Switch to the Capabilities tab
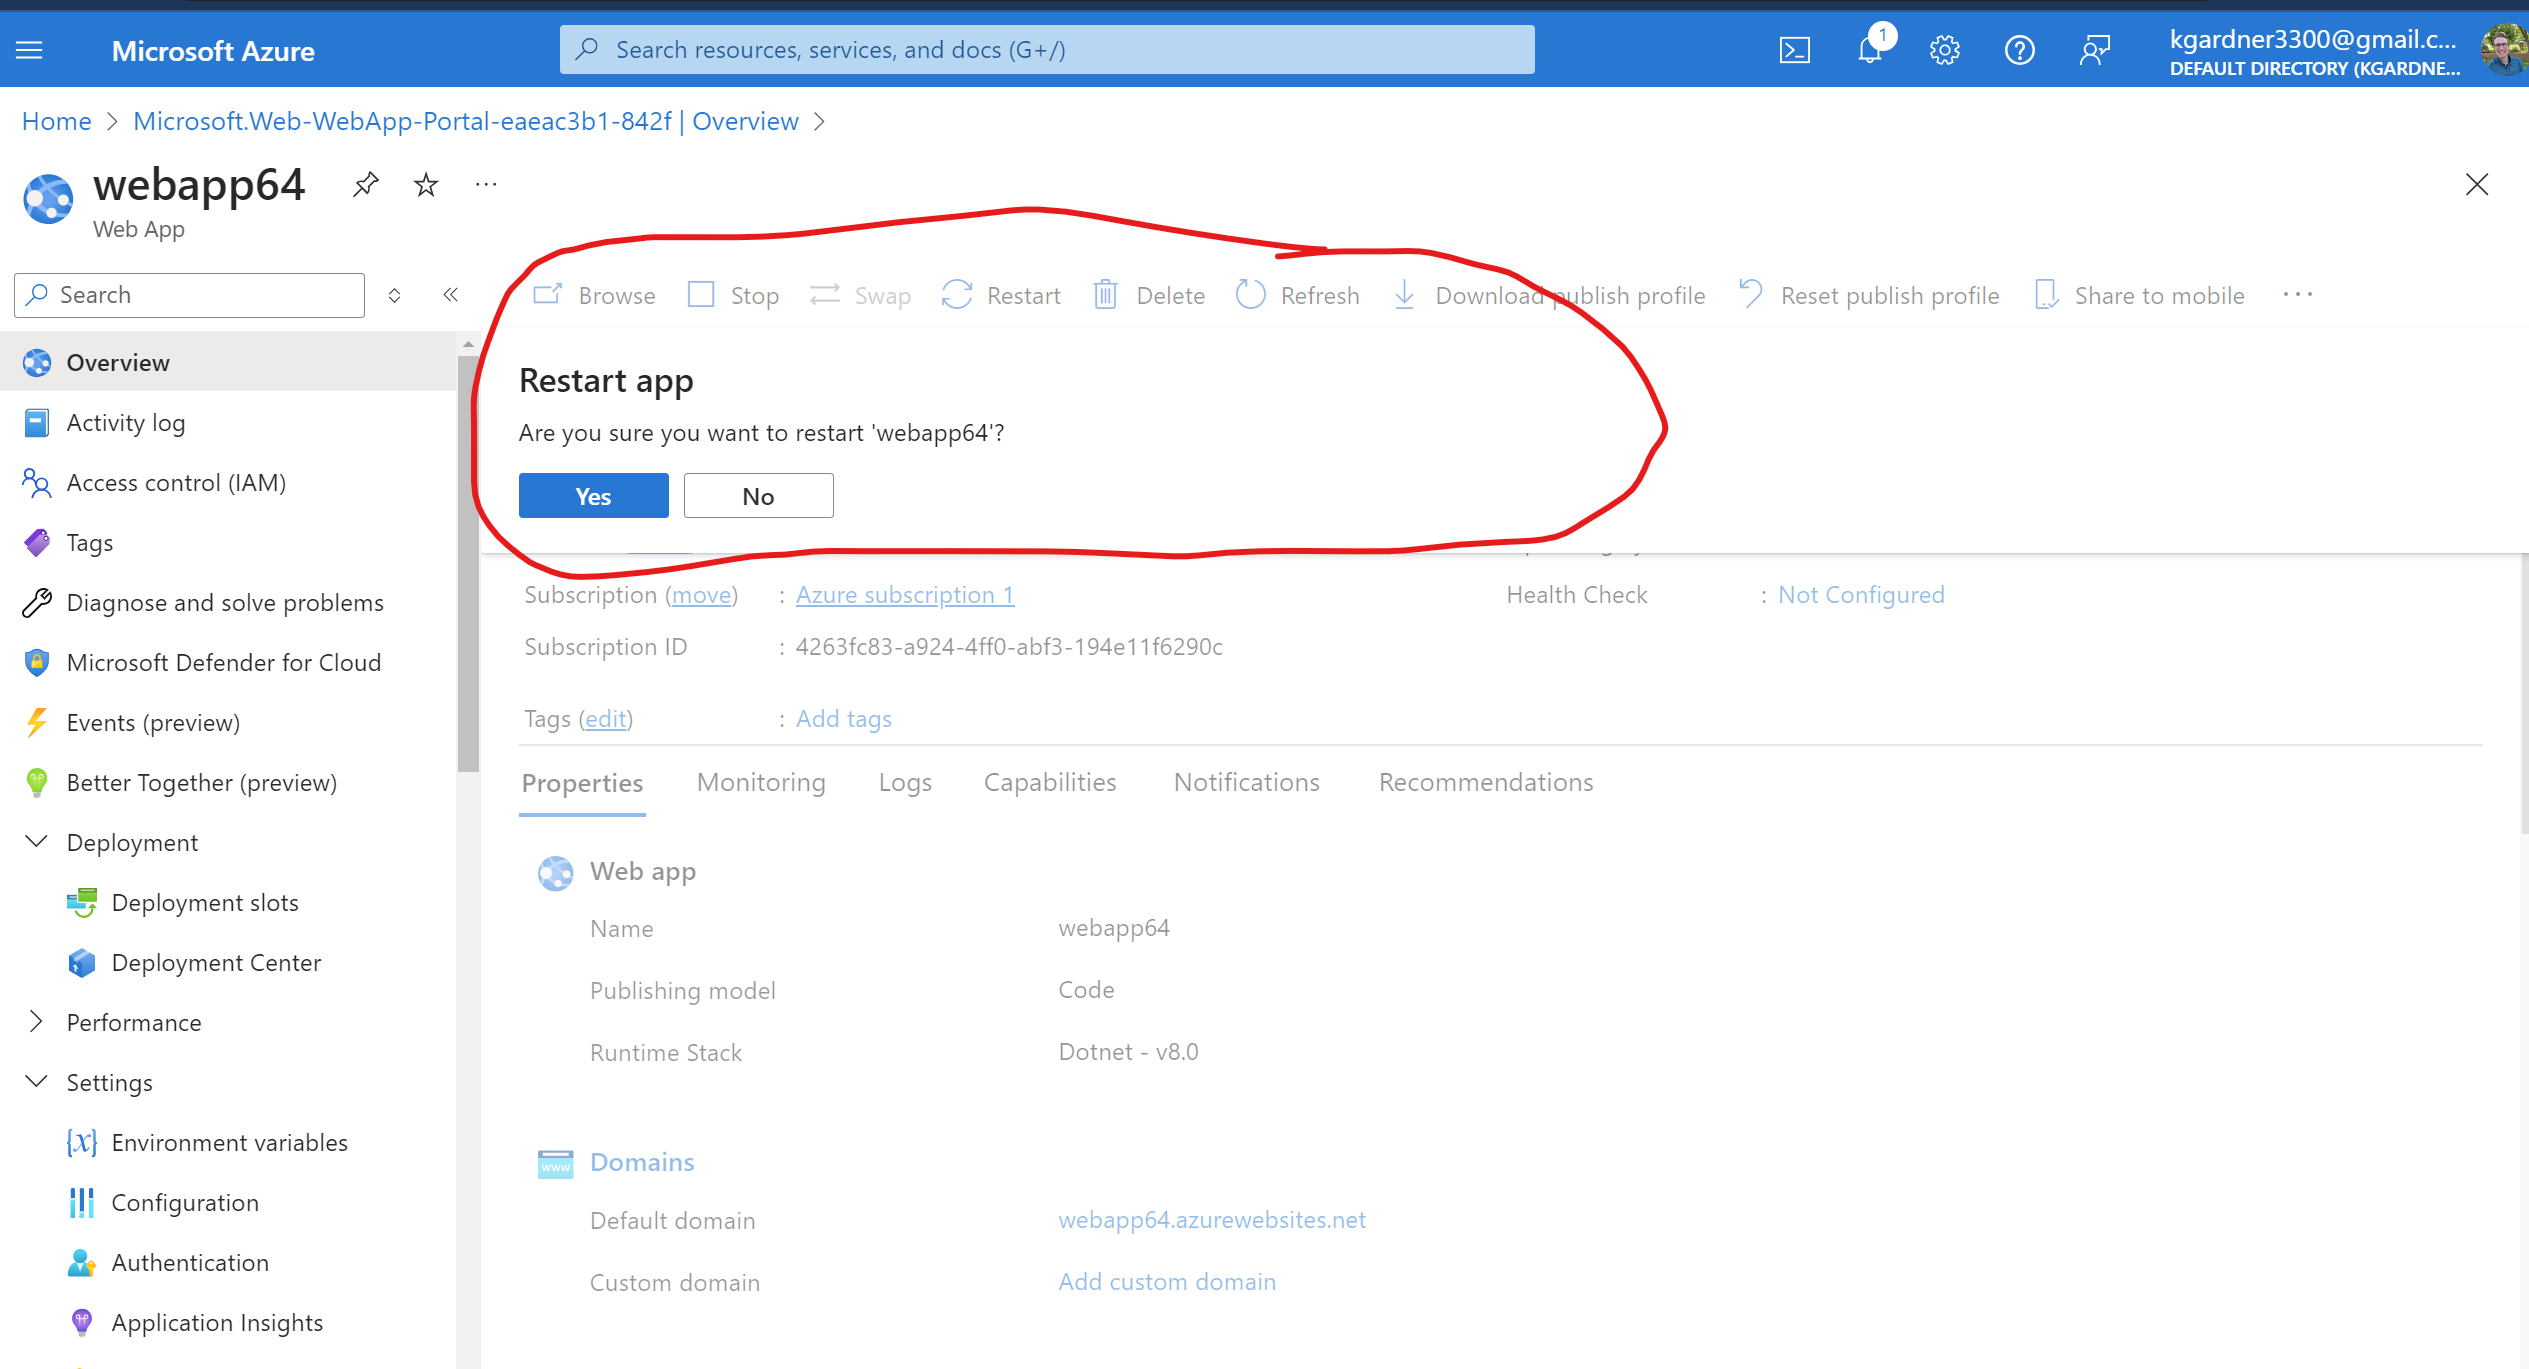 pyautogui.click(x=1050, y=782)
